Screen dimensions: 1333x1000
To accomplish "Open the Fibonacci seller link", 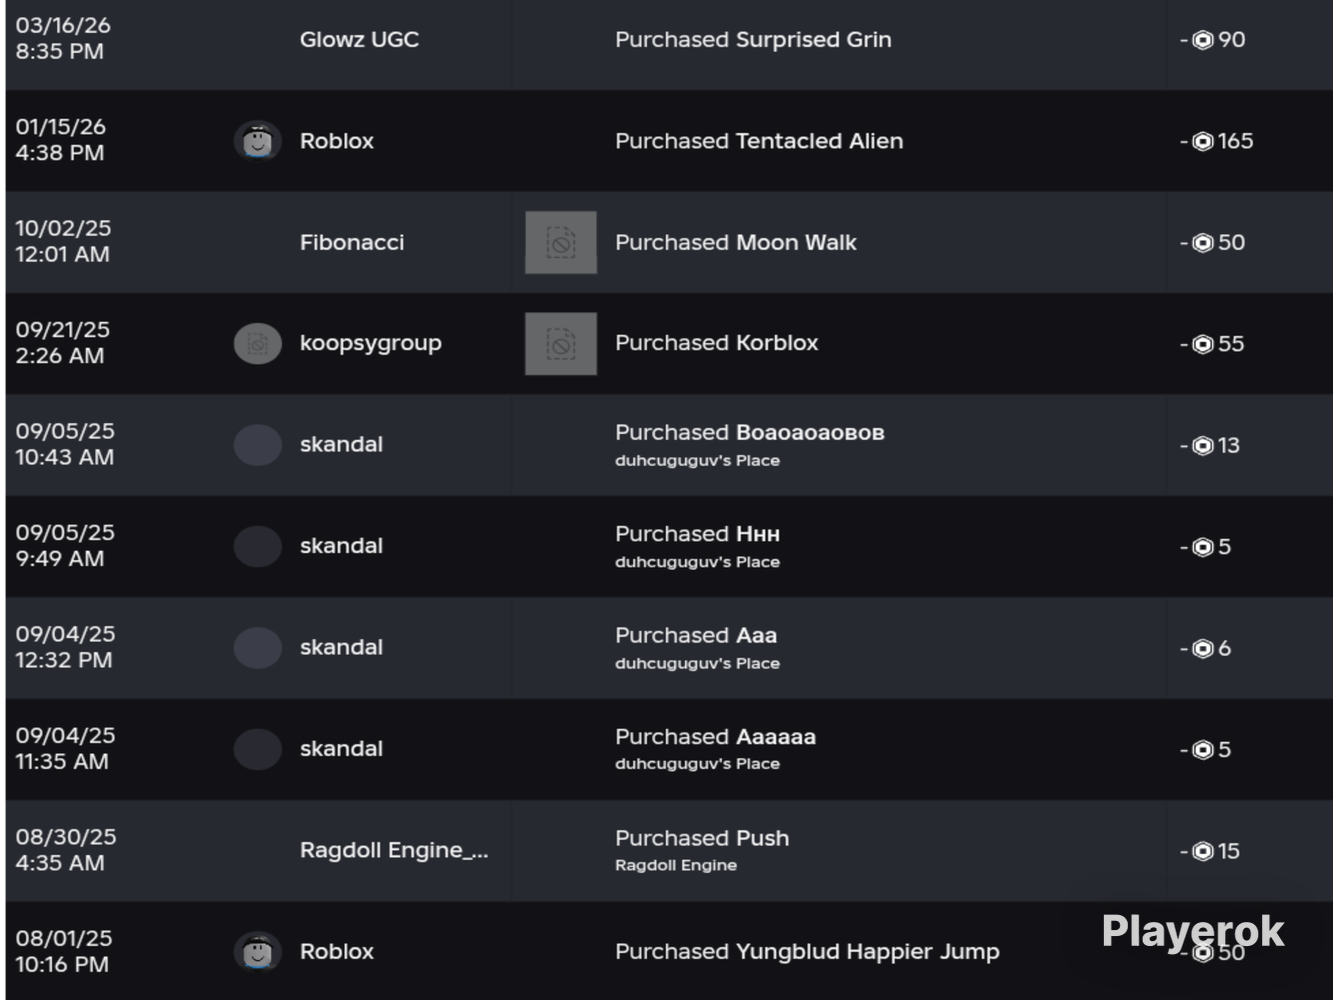I will click(352, 242).
